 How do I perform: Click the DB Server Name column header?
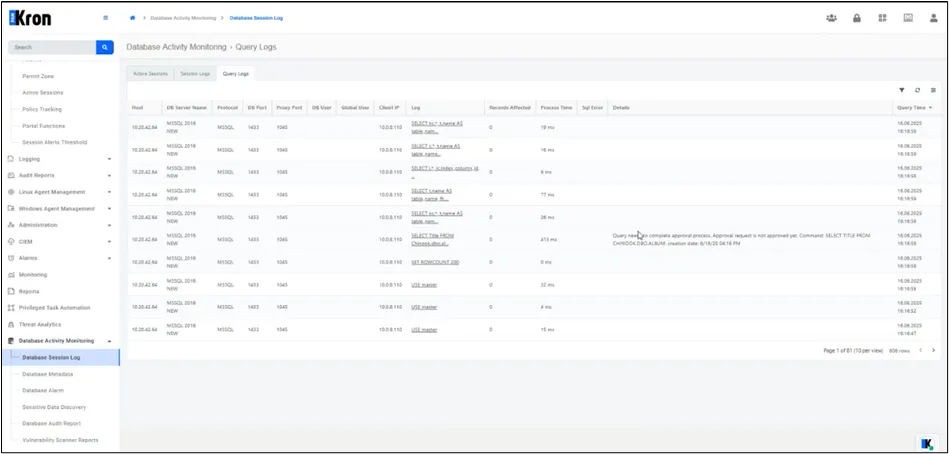[187, 108]
